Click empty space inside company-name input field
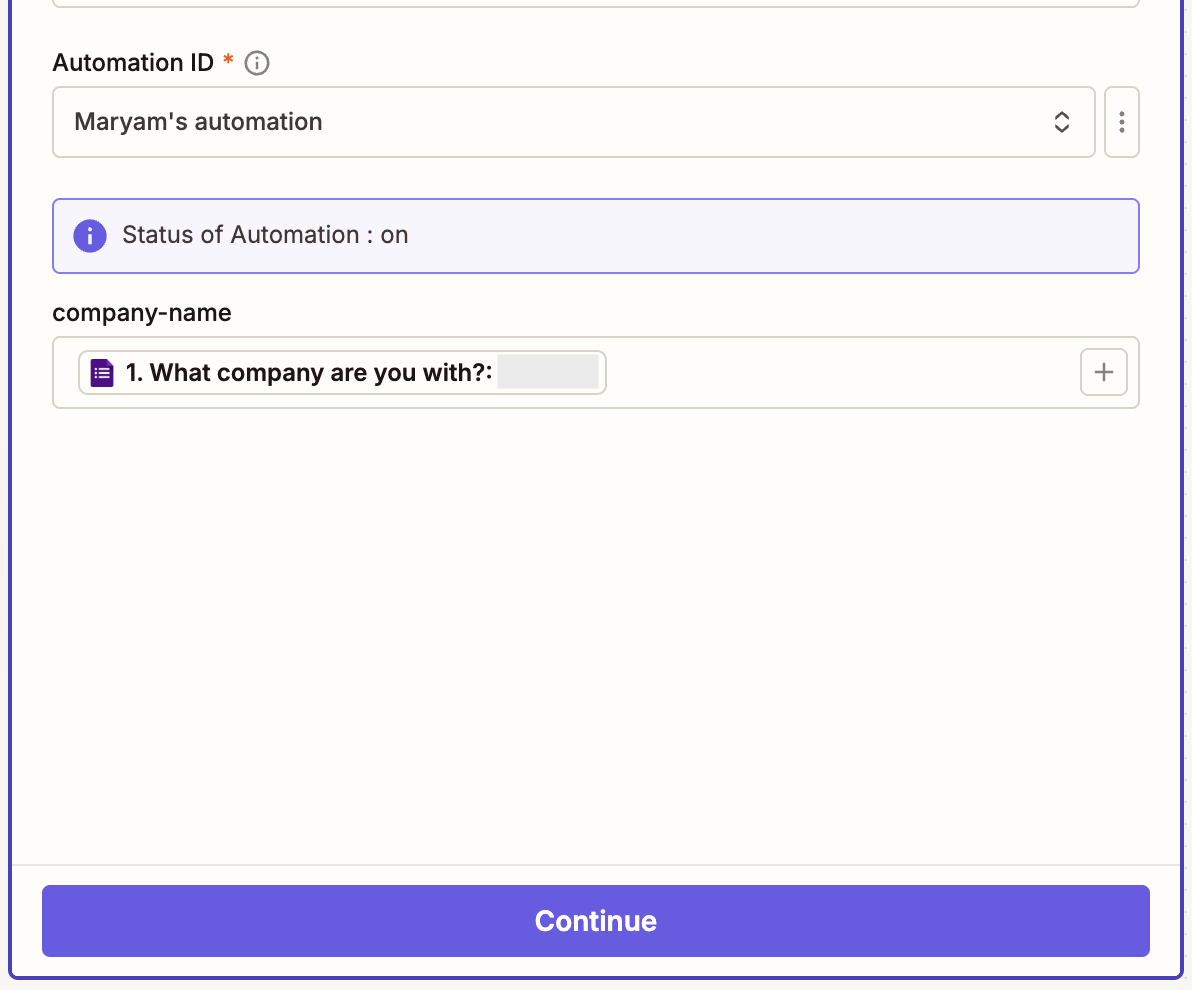Screen dimensions: 1192x990 tap(840, 373)
